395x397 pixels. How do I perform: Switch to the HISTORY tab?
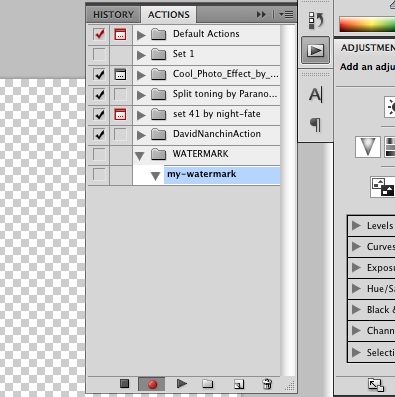[x=113, y=15]
